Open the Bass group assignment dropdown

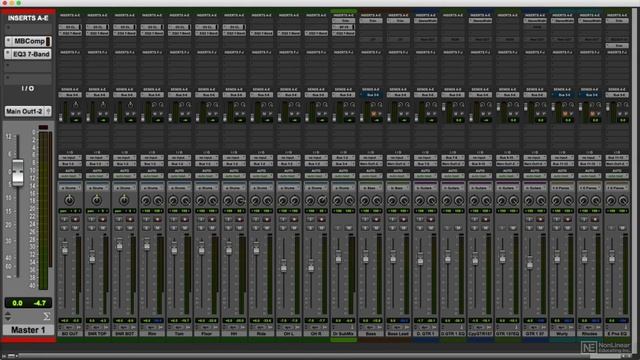click(371, 188)
